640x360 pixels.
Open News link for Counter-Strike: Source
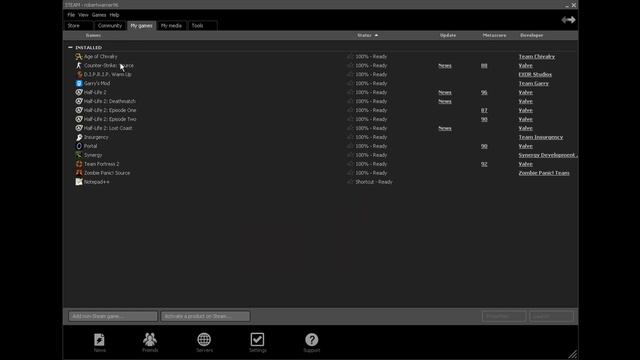[x=445, y=66]
